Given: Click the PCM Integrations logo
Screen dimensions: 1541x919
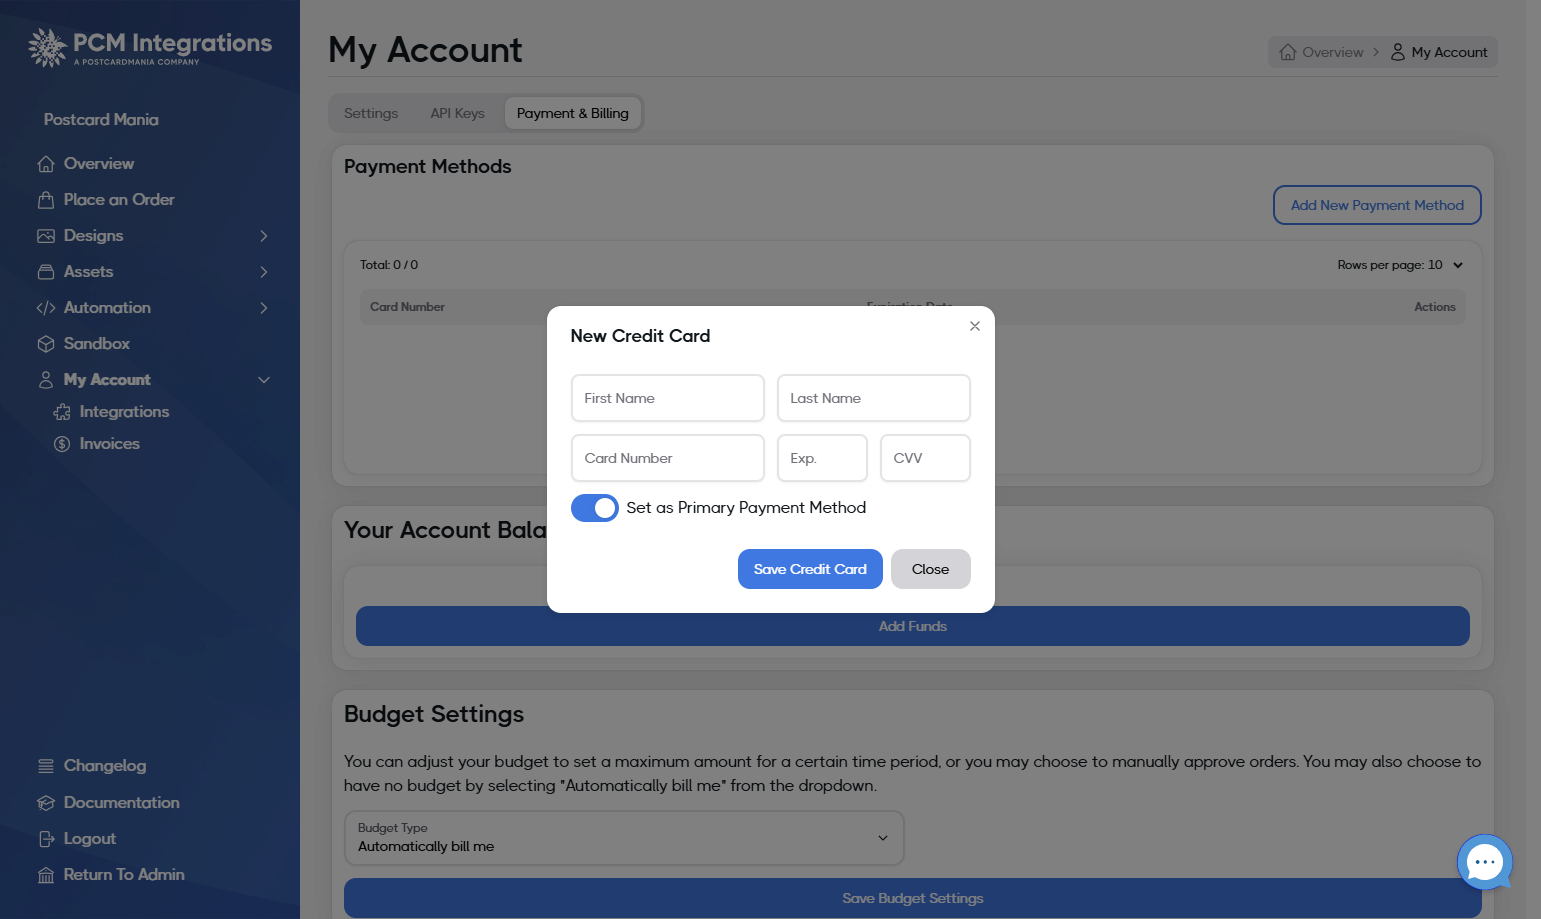Looking at the screenshot, I should pos(150,47).
